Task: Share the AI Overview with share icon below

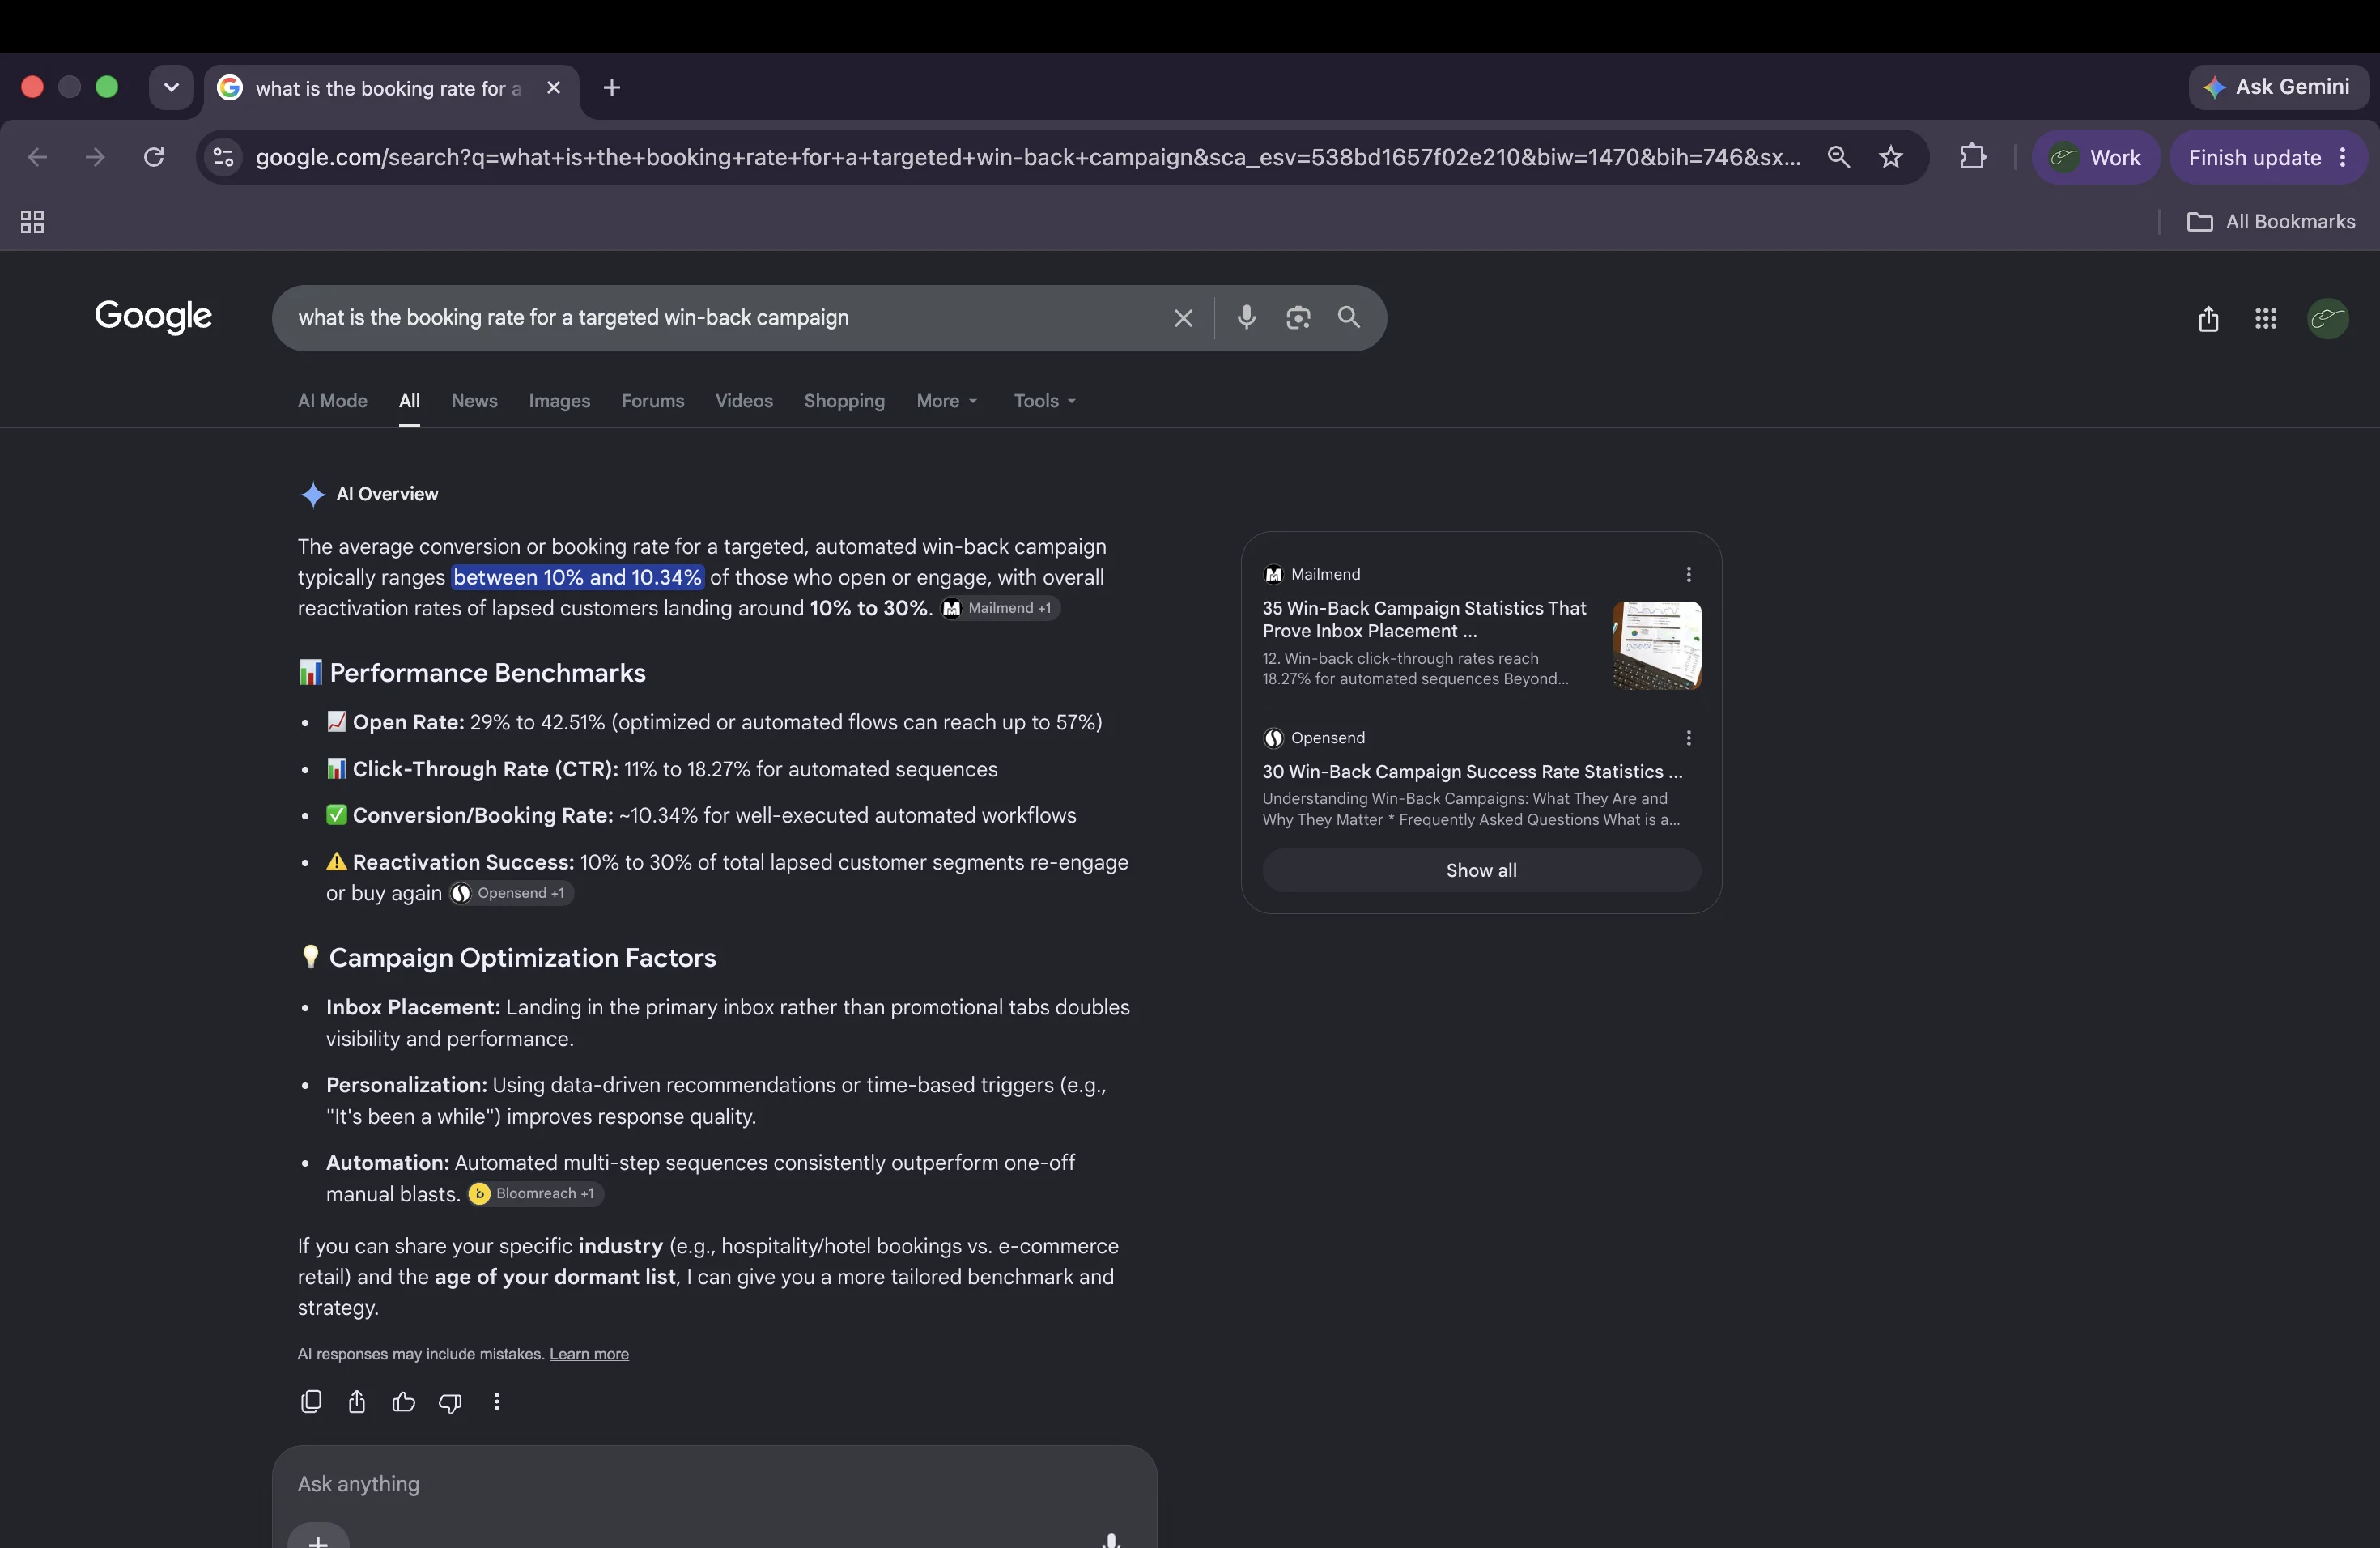Action: tap(357, 1401)
